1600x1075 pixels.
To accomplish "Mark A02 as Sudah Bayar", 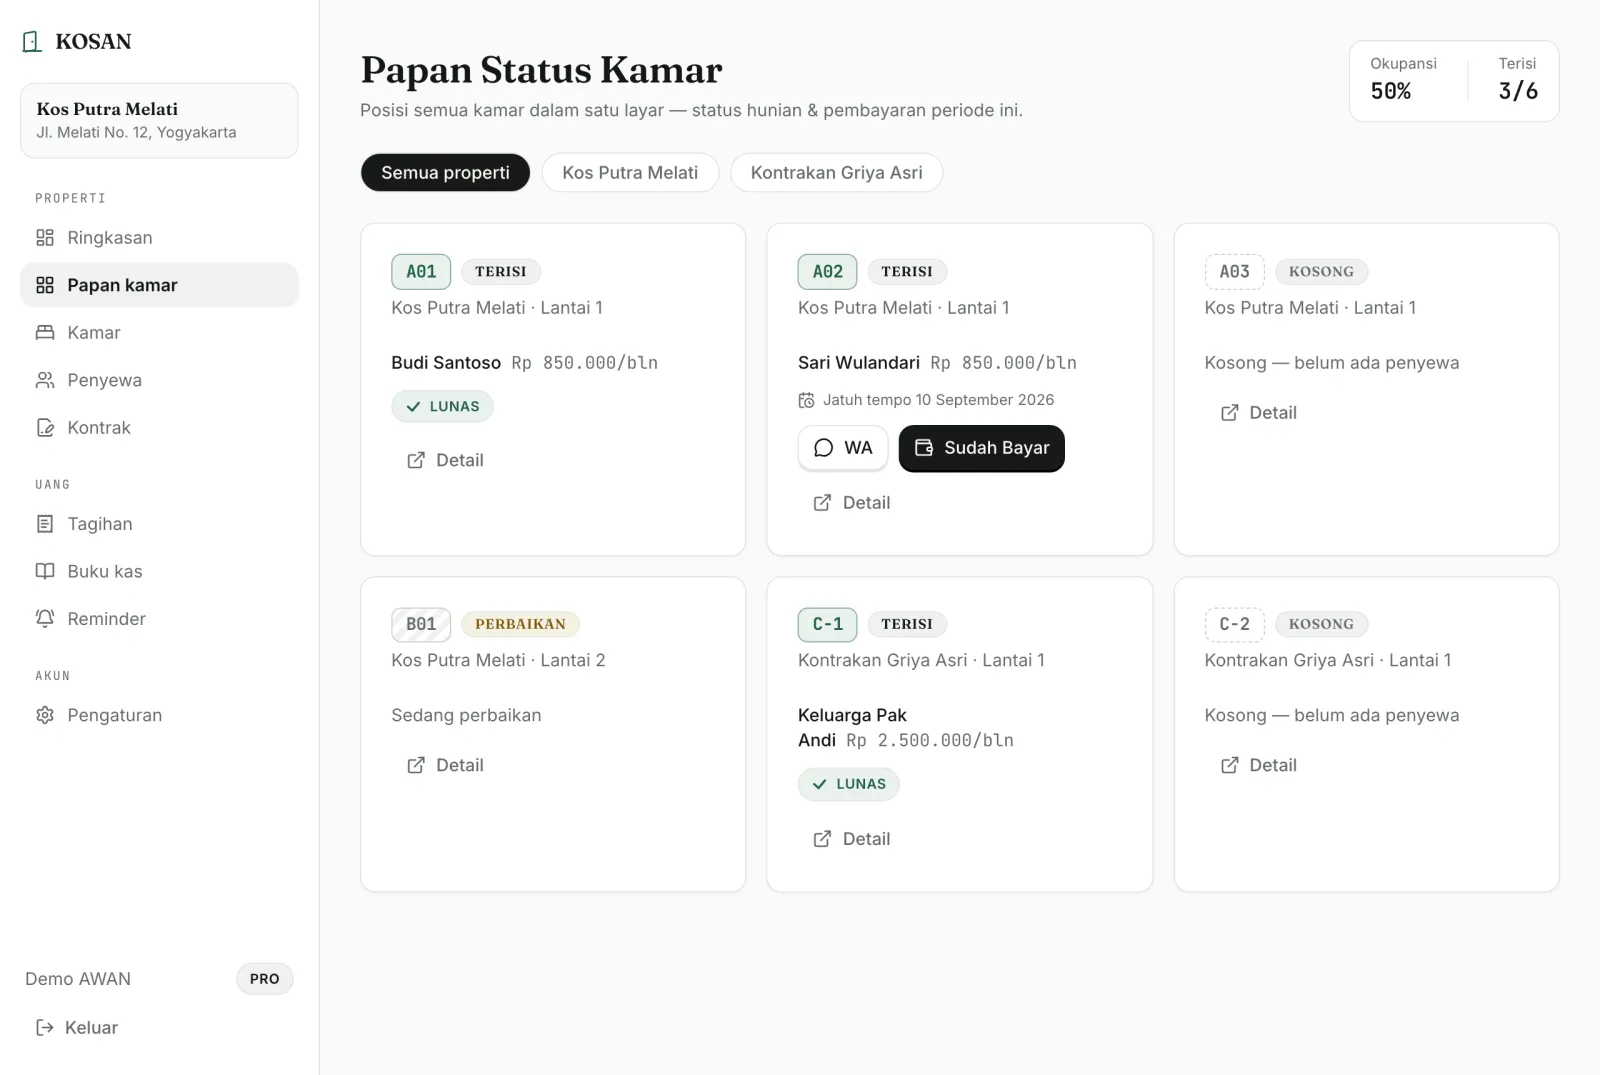I will pos(982,448).
